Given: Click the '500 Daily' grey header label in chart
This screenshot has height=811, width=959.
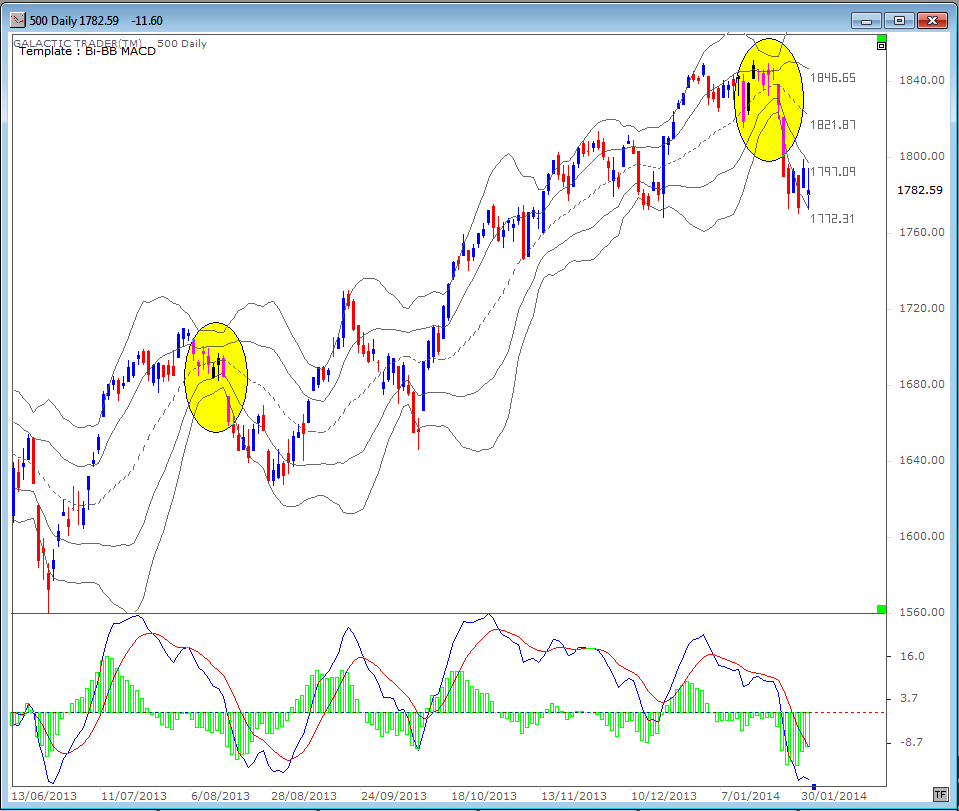Looking at the screenshot, I should 182,43.
